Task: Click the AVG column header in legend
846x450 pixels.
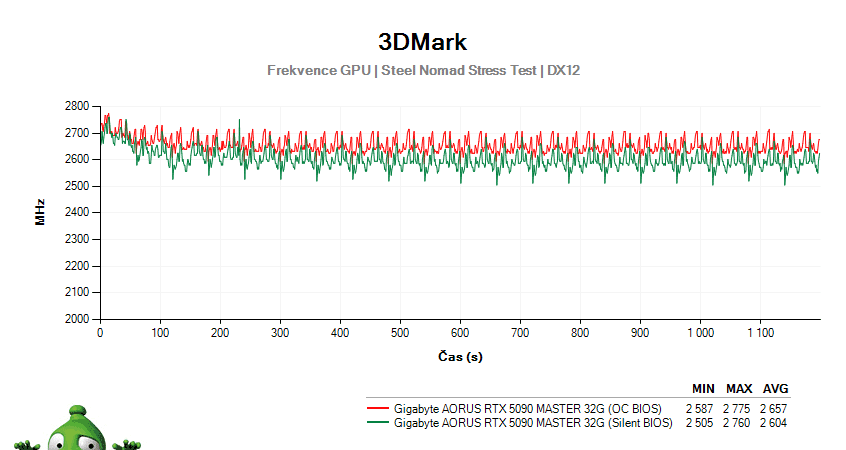Action: (775, 389)
